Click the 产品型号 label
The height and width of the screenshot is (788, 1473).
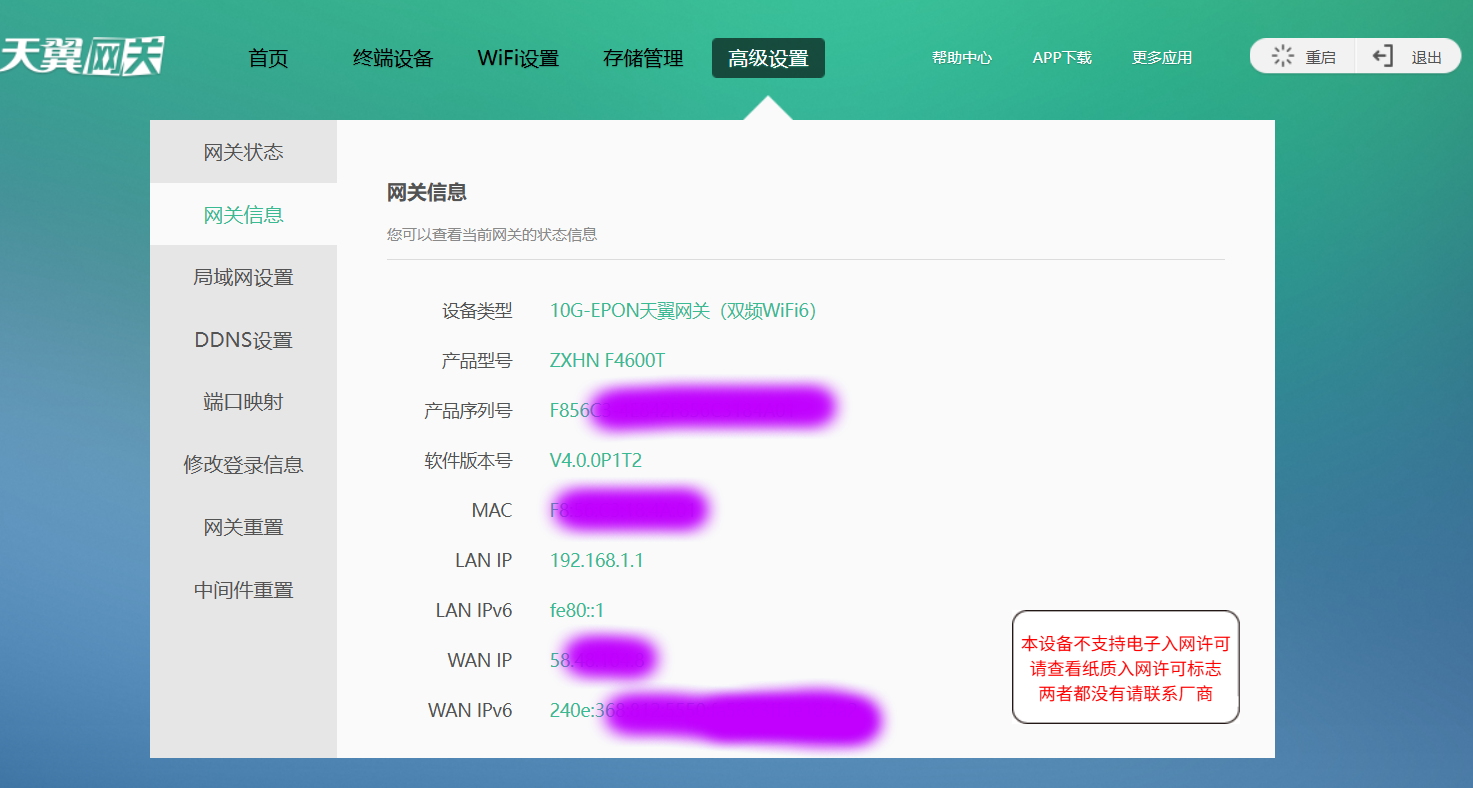click(x=477, y=361)
